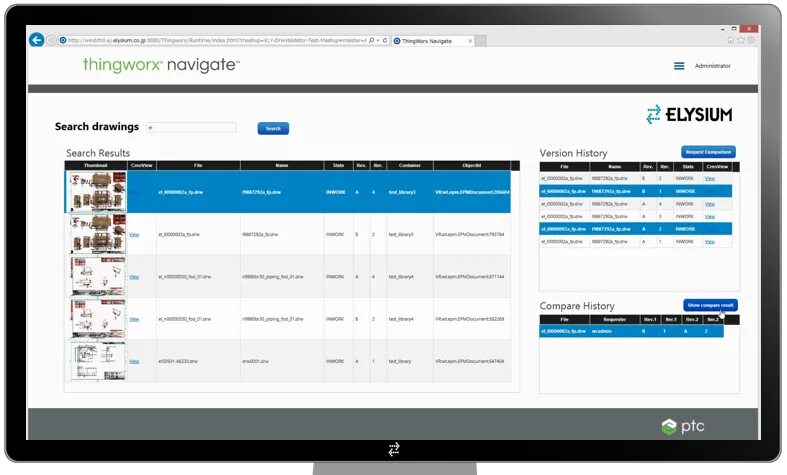Click Compare History Rev.2 column header
Screen dimensions: 787x475
coord(692,319)
